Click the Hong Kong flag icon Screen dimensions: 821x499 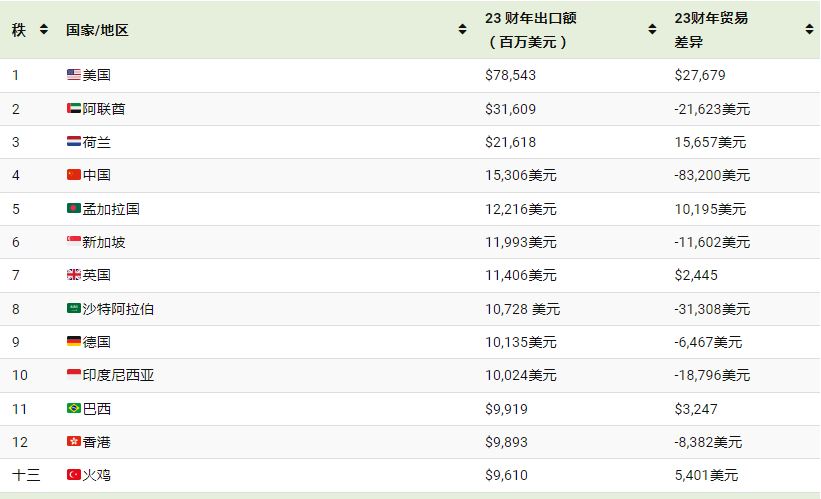pyautogui.click(x=73, y=442)
